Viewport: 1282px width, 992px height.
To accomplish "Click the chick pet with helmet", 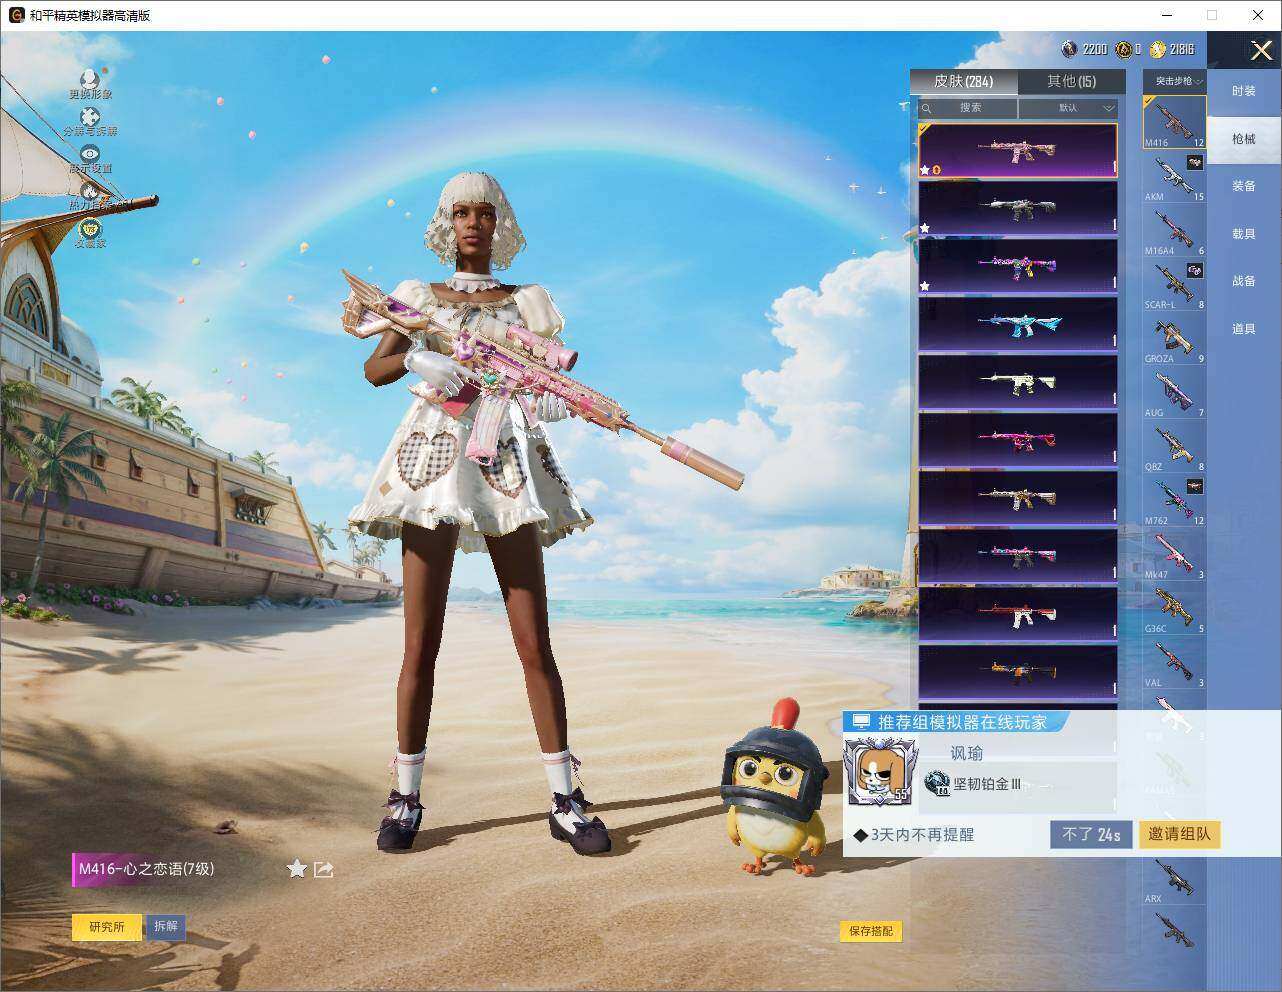I will [x=775, y=789].
